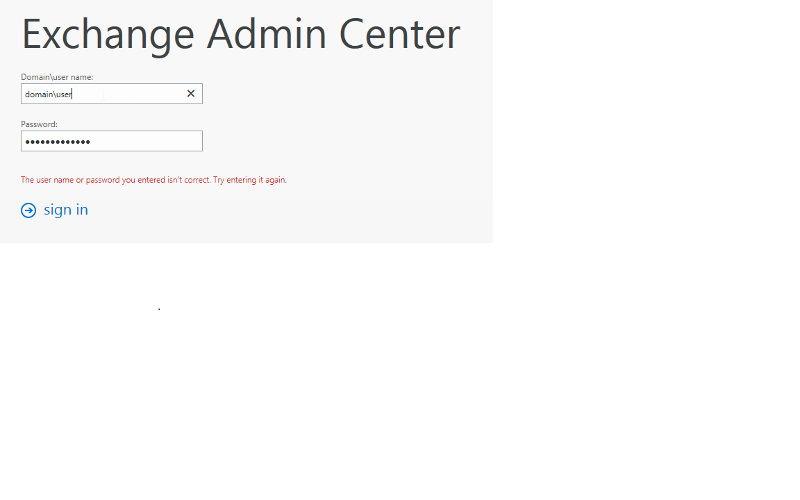Click the word Center in the heading
This screenshot has height=500, width=800.
pos(399,34)
